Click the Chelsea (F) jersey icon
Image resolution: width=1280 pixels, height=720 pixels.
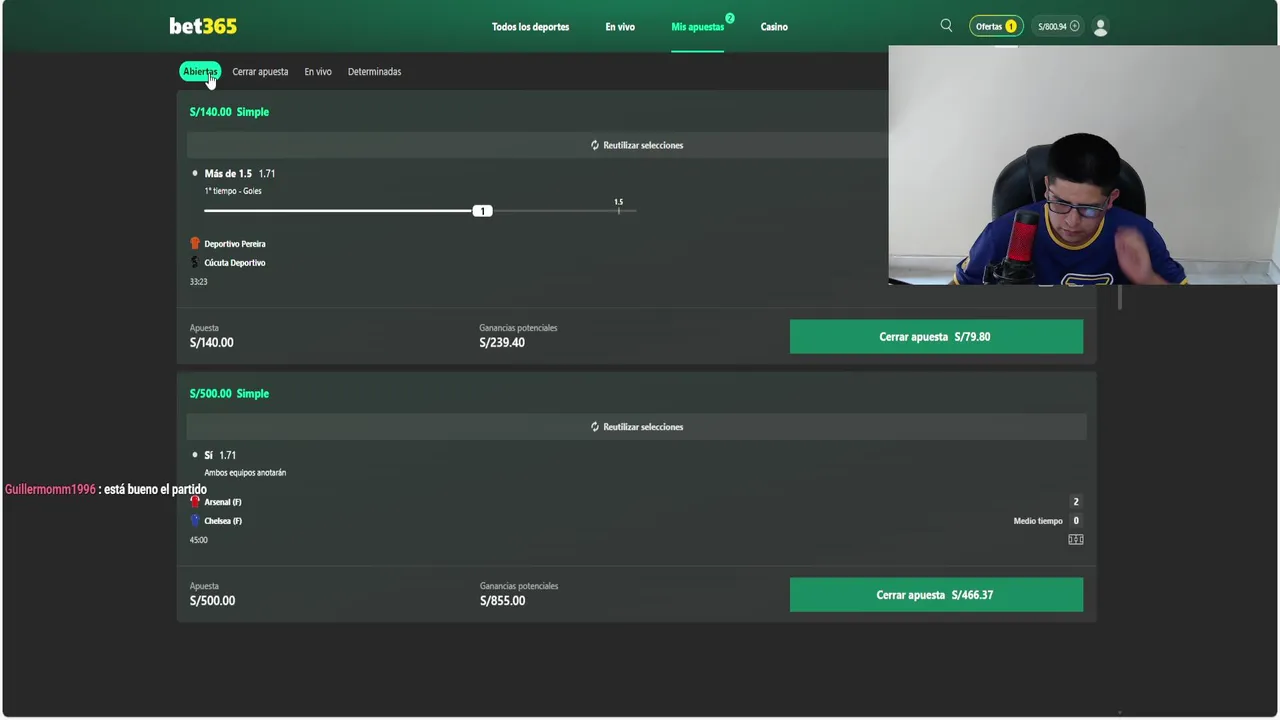[195, 520]
